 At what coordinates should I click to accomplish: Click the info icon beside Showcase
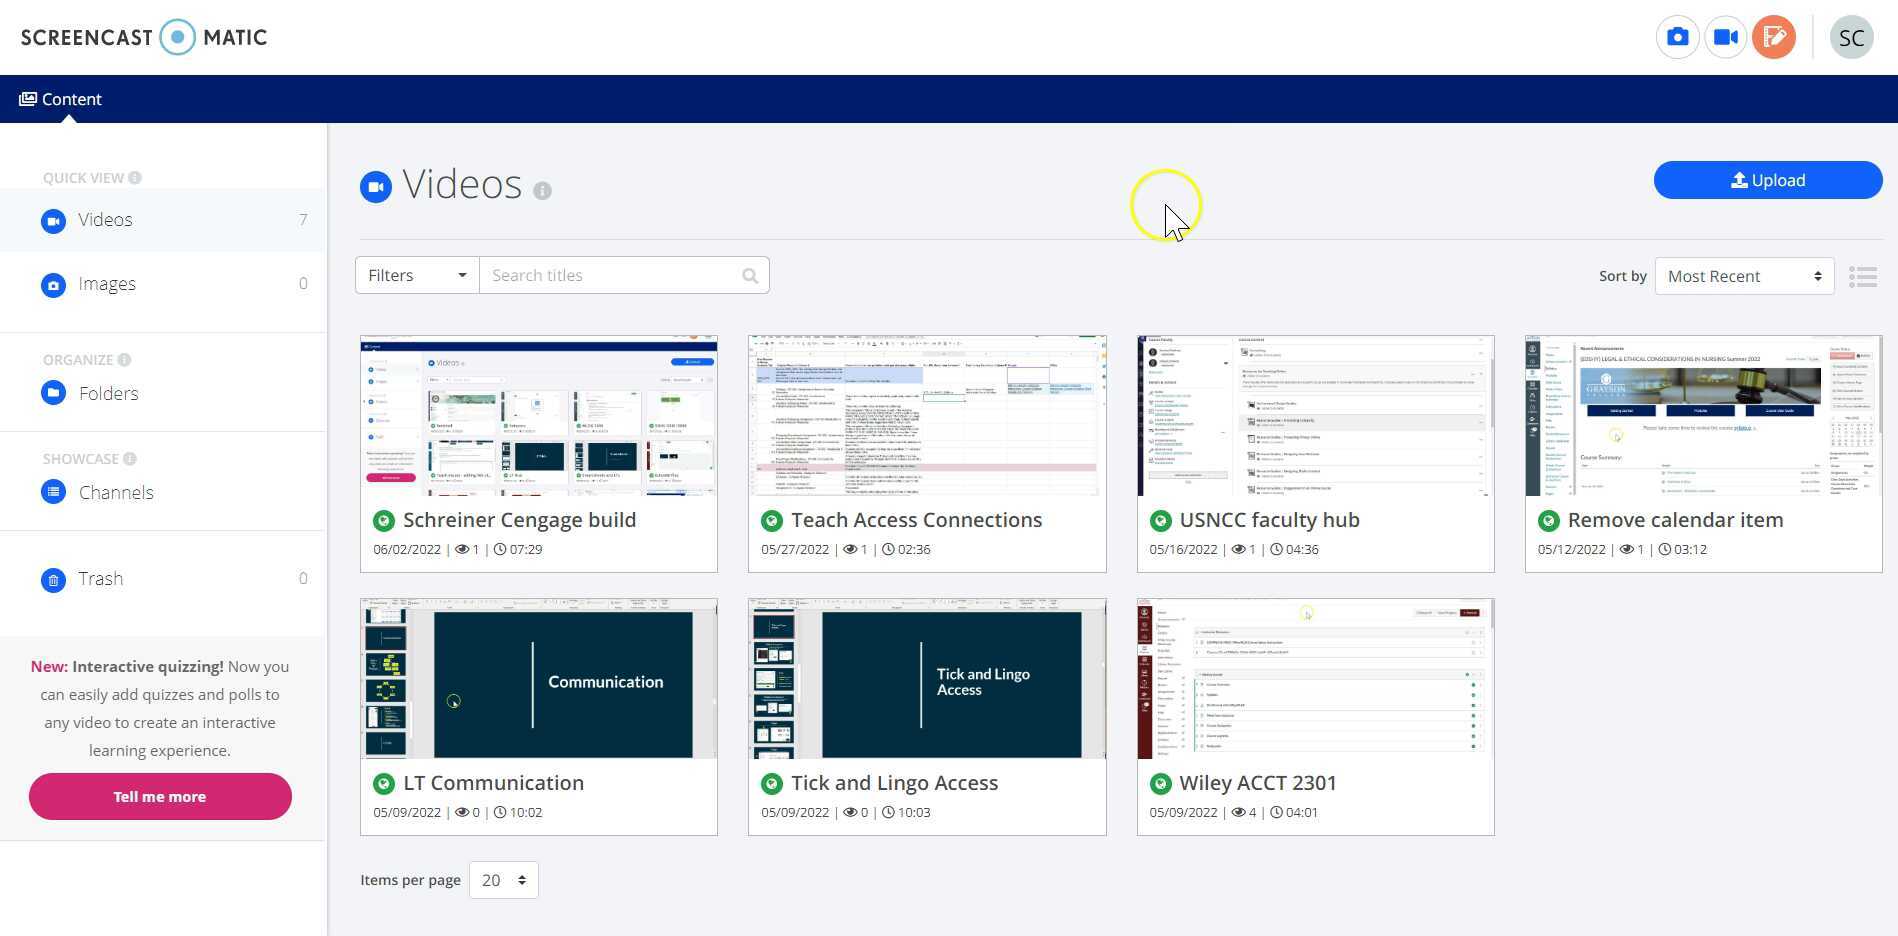click(x=129, y=459)
